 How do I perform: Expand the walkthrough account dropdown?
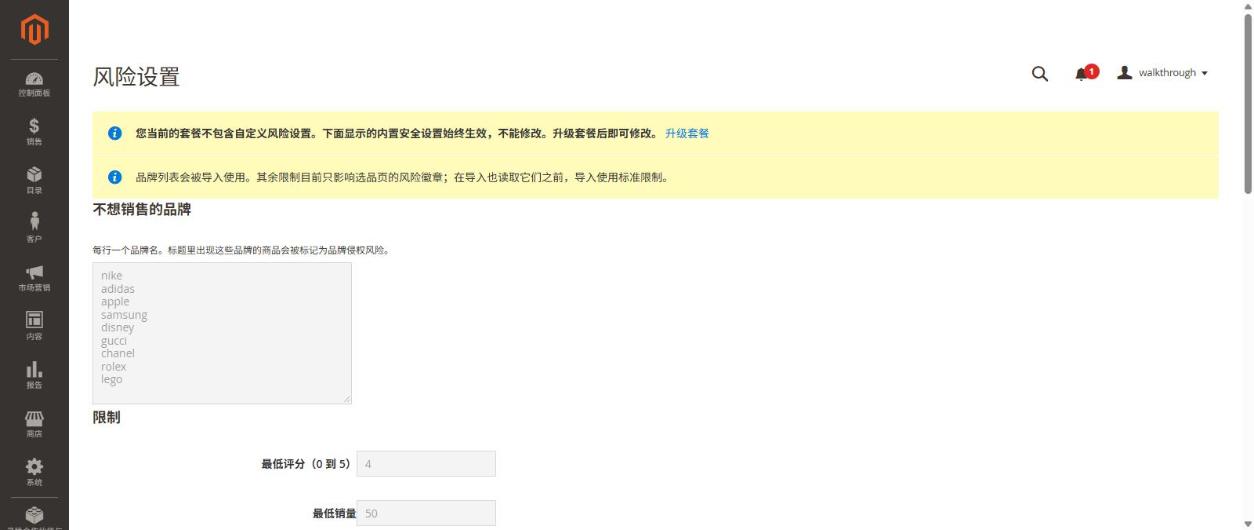coord(1163,73)
